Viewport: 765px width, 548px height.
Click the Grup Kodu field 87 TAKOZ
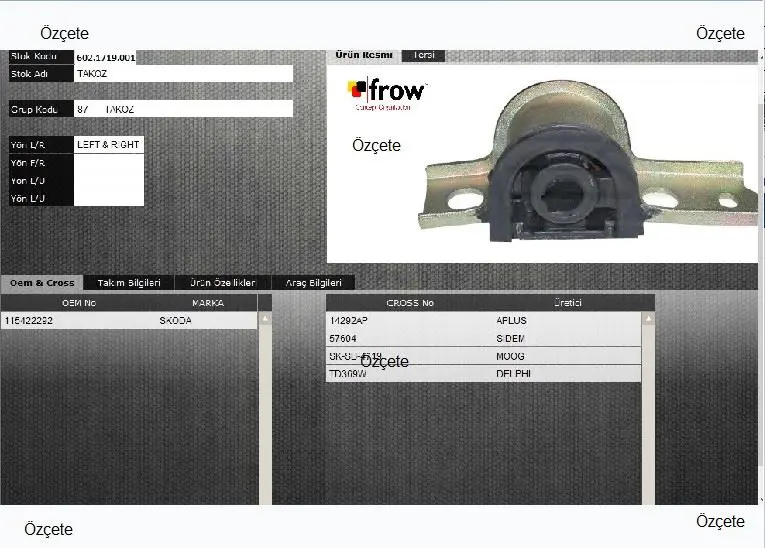click(x=183, y=109)
